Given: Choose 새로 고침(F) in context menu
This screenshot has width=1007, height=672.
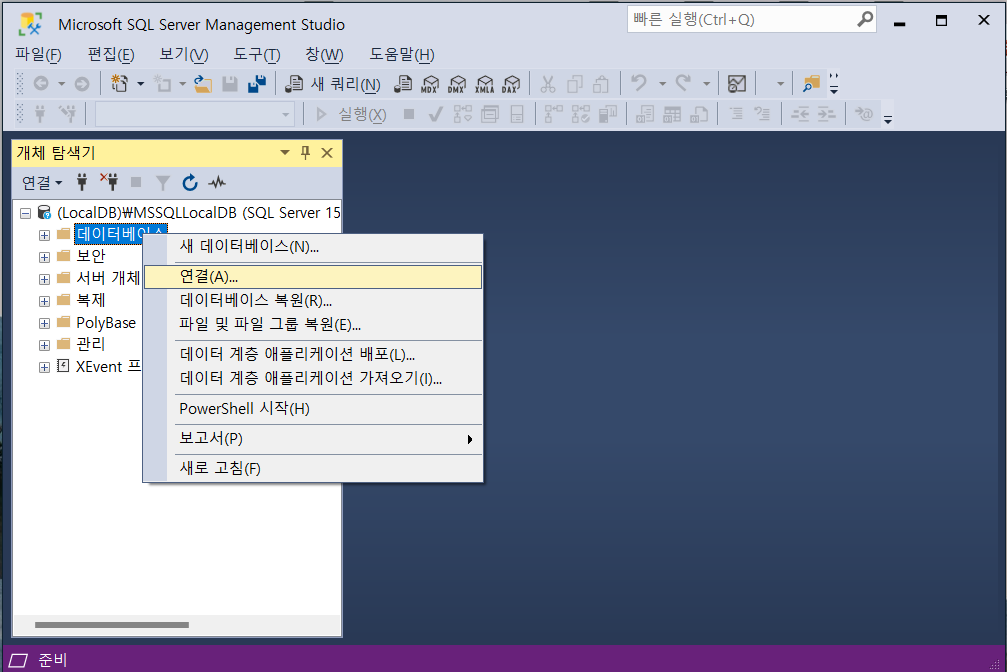Looking at the screenshot, I should tap(313, 468).
